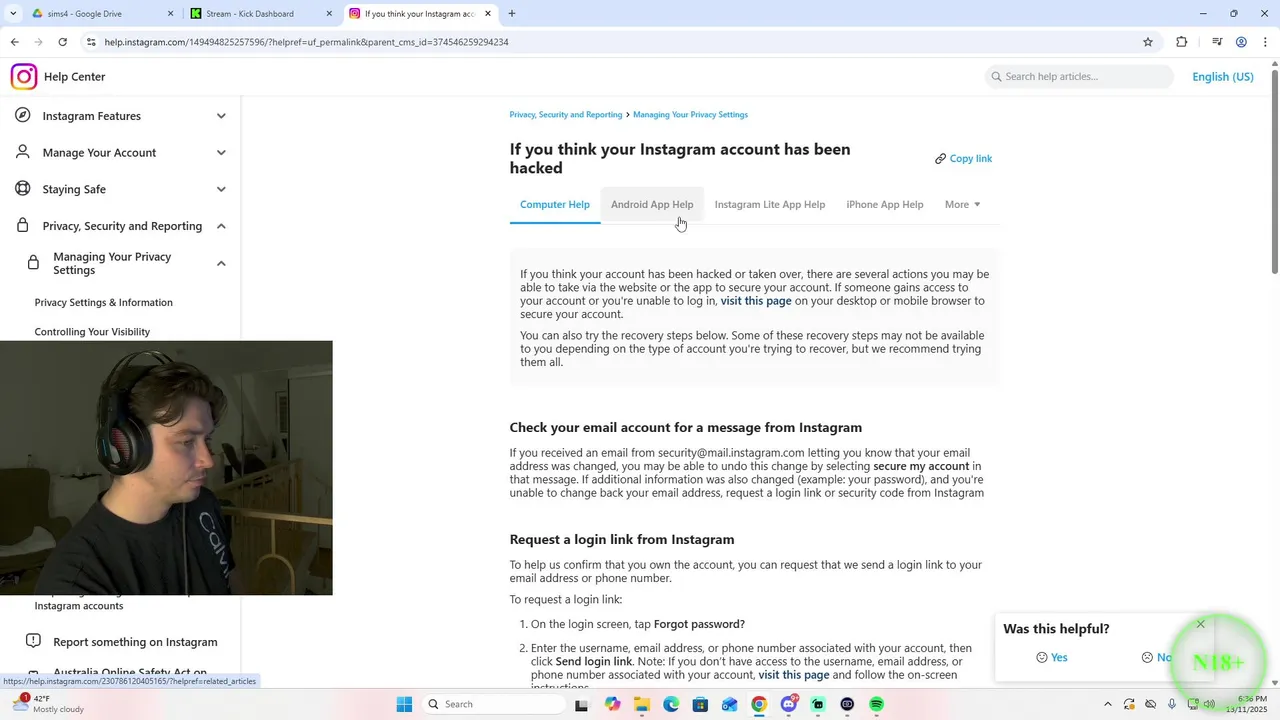The width and height of the screenshot is (1280, 720).
Task: Open Privacy, Security and Reporting breadcrumb
Action: [x=566, y=114]
